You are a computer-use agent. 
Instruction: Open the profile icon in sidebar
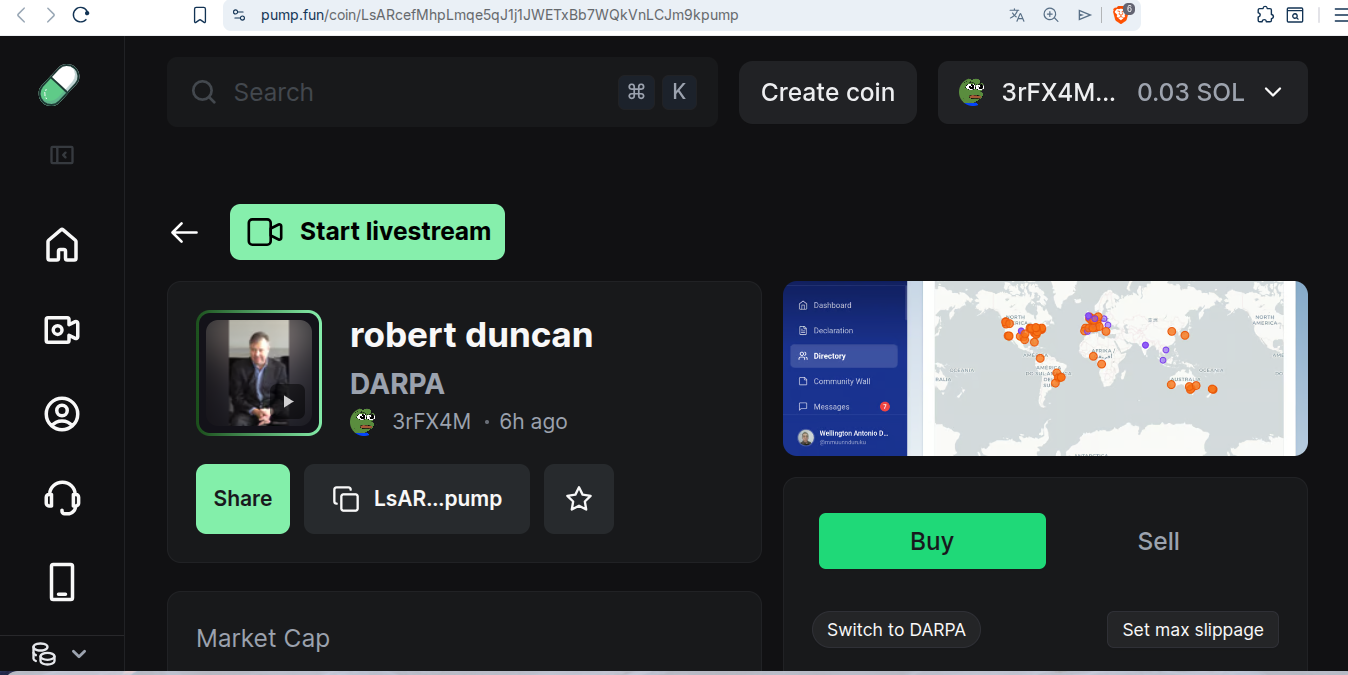coord(62,414)
